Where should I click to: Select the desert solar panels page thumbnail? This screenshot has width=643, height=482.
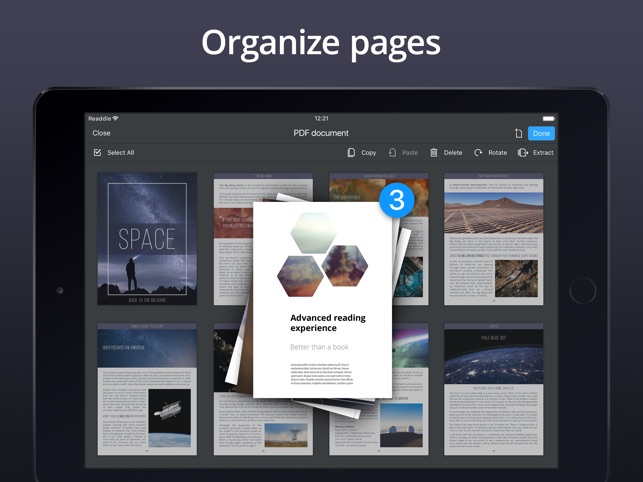coord(494,239)
